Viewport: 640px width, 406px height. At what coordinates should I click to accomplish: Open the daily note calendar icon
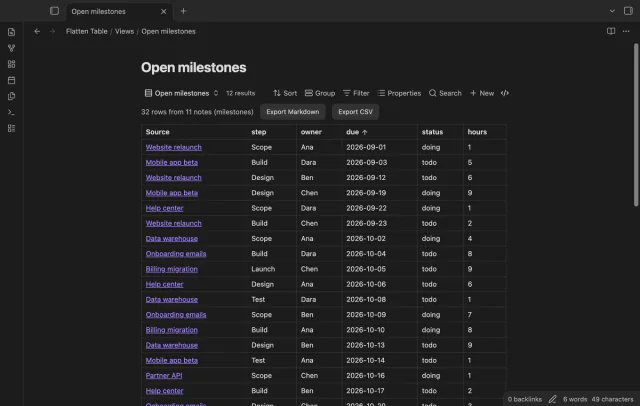tap(11, 80)
